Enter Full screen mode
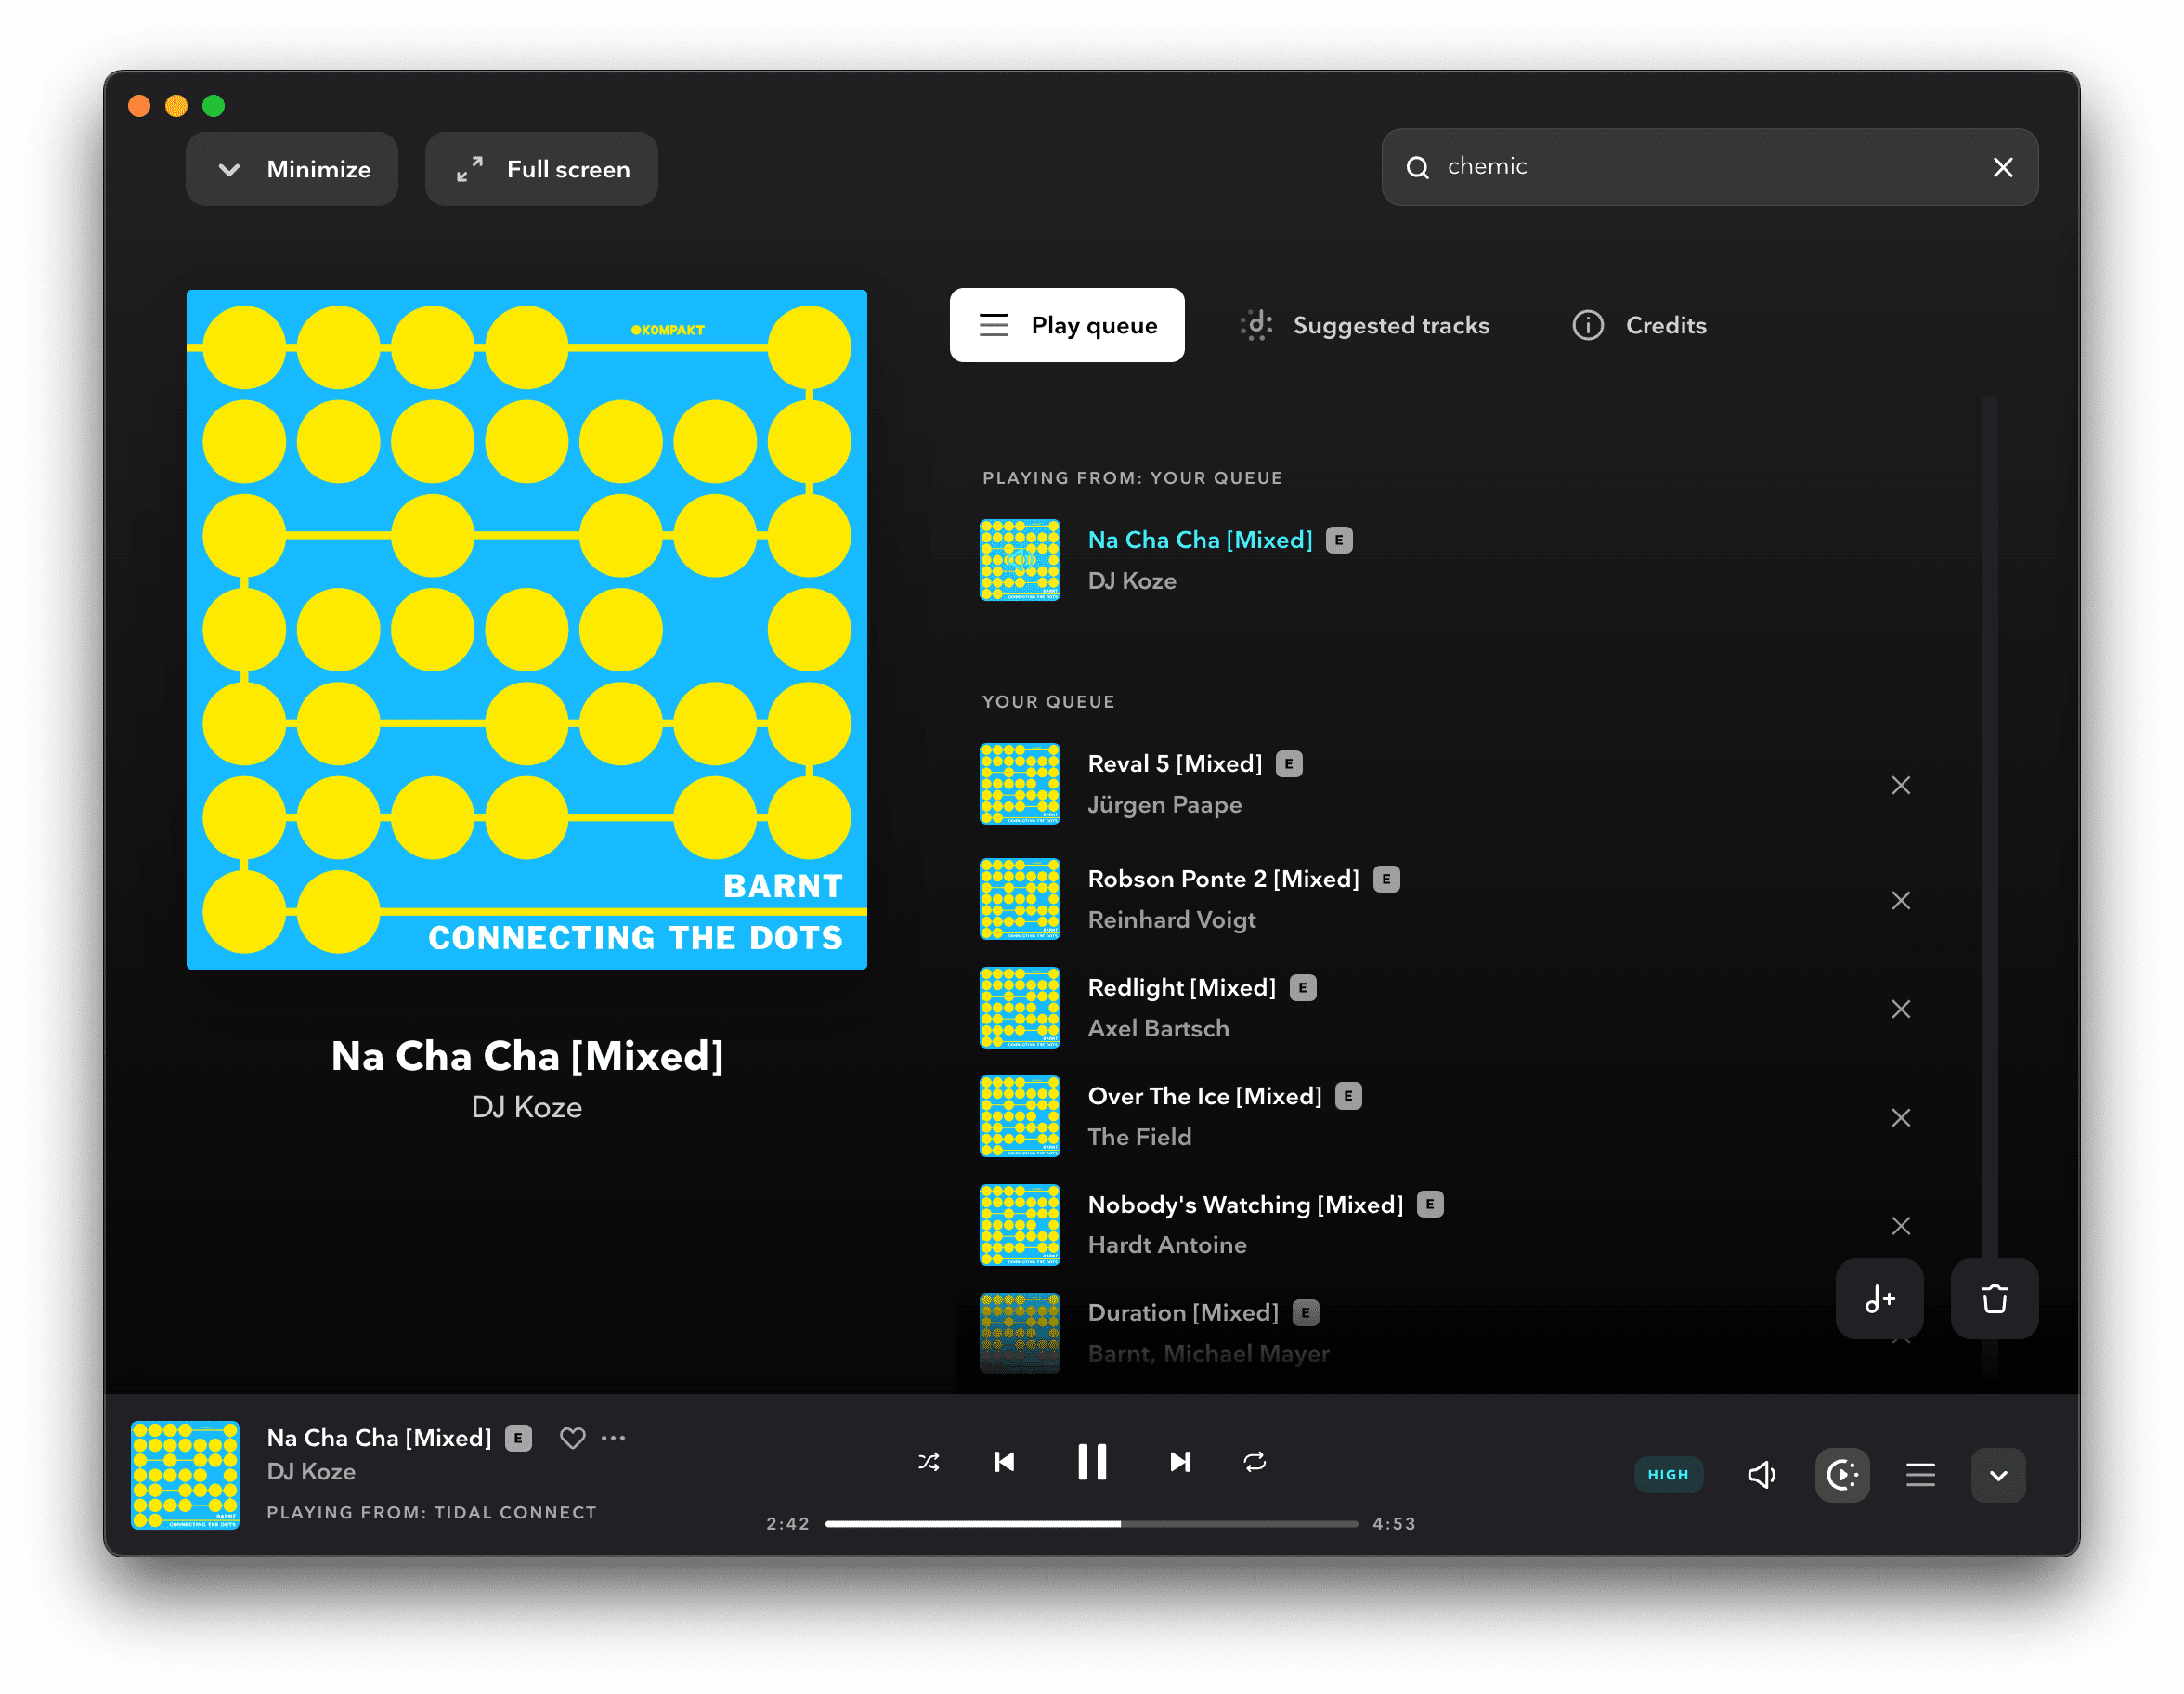This screenshot has width=2184, height=1694. click(x=542, y=169)
